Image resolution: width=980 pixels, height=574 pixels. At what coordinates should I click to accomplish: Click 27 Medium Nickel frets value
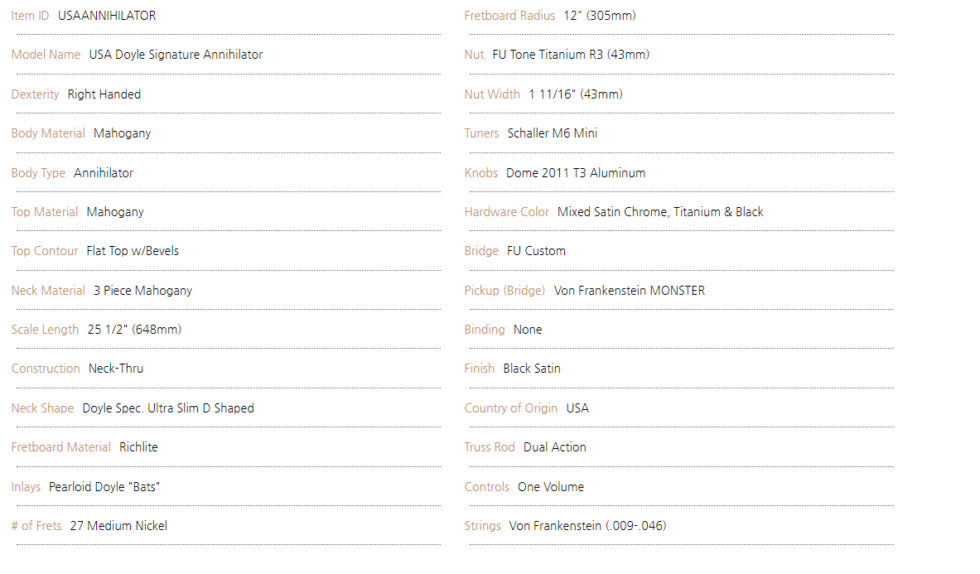point(119,526)
